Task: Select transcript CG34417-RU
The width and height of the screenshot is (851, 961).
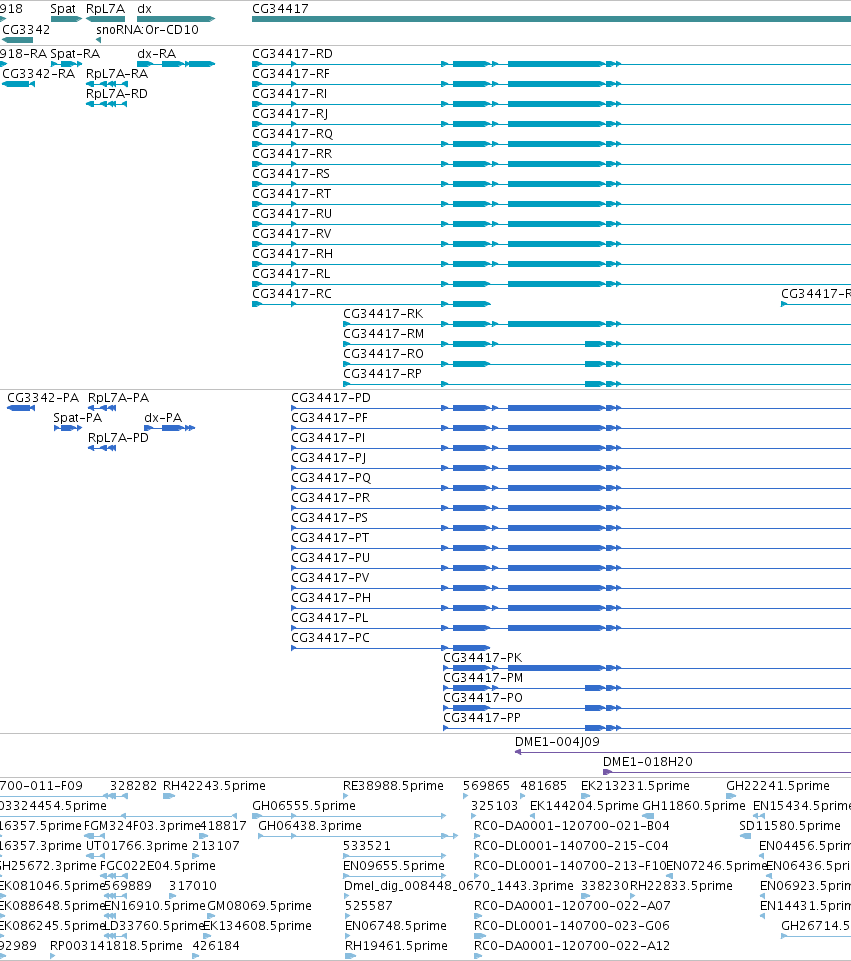Action: pyautogui.click(x=292, y=214)
